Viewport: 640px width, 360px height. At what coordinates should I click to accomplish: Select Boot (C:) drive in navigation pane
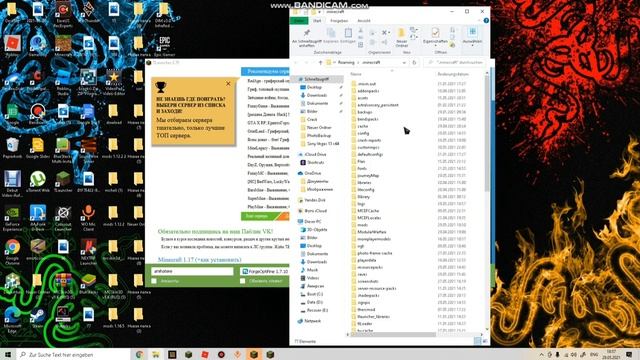pyautogui.click(x=314, y=294)
